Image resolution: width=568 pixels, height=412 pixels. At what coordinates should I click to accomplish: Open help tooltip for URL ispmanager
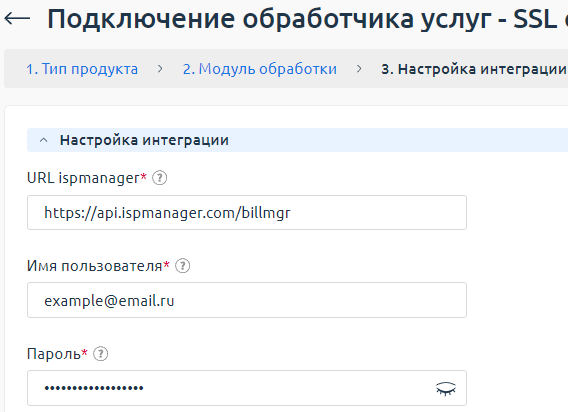tap(159, 178)
